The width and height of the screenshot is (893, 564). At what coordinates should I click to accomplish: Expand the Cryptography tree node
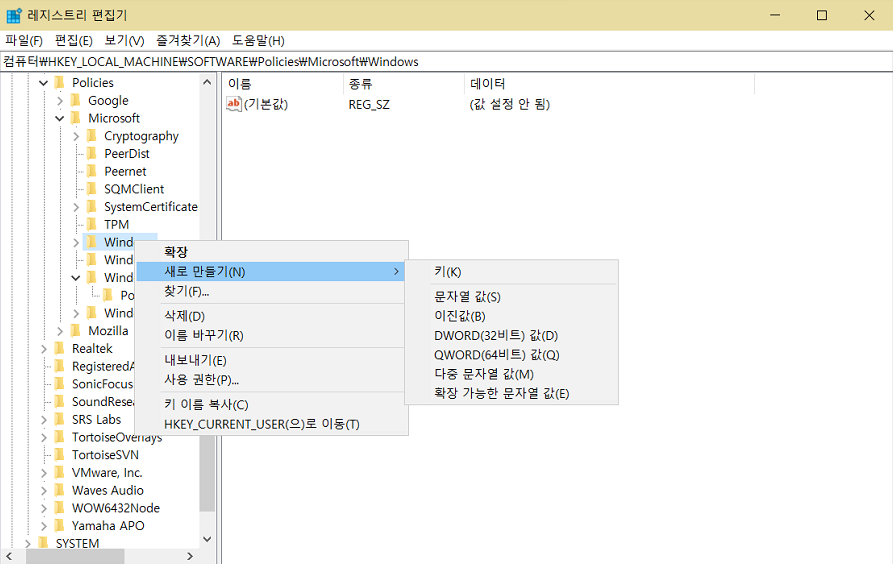coord(76,136)
